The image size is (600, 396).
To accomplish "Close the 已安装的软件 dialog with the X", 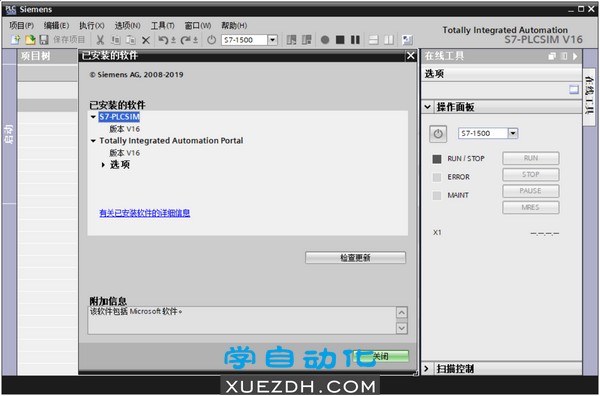I will click(x=411, y=56).
